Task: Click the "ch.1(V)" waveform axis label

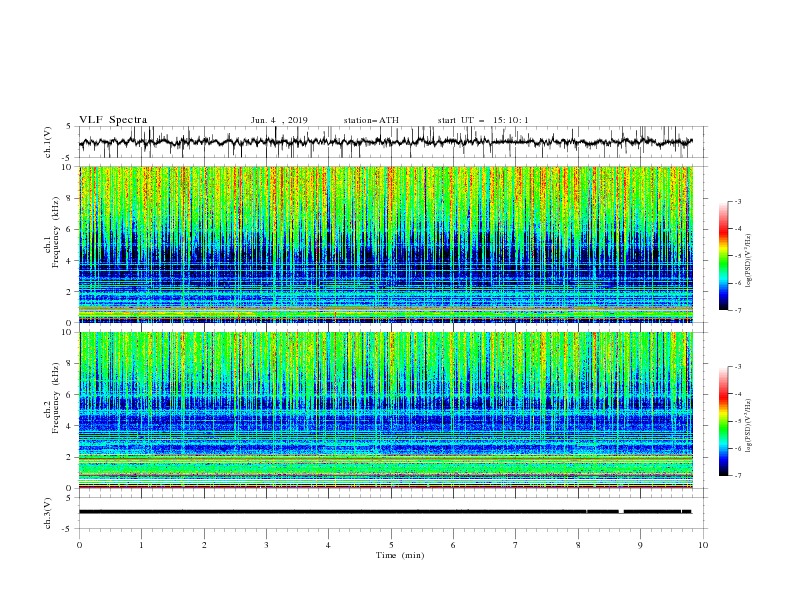Action: (x=48, y=142)
